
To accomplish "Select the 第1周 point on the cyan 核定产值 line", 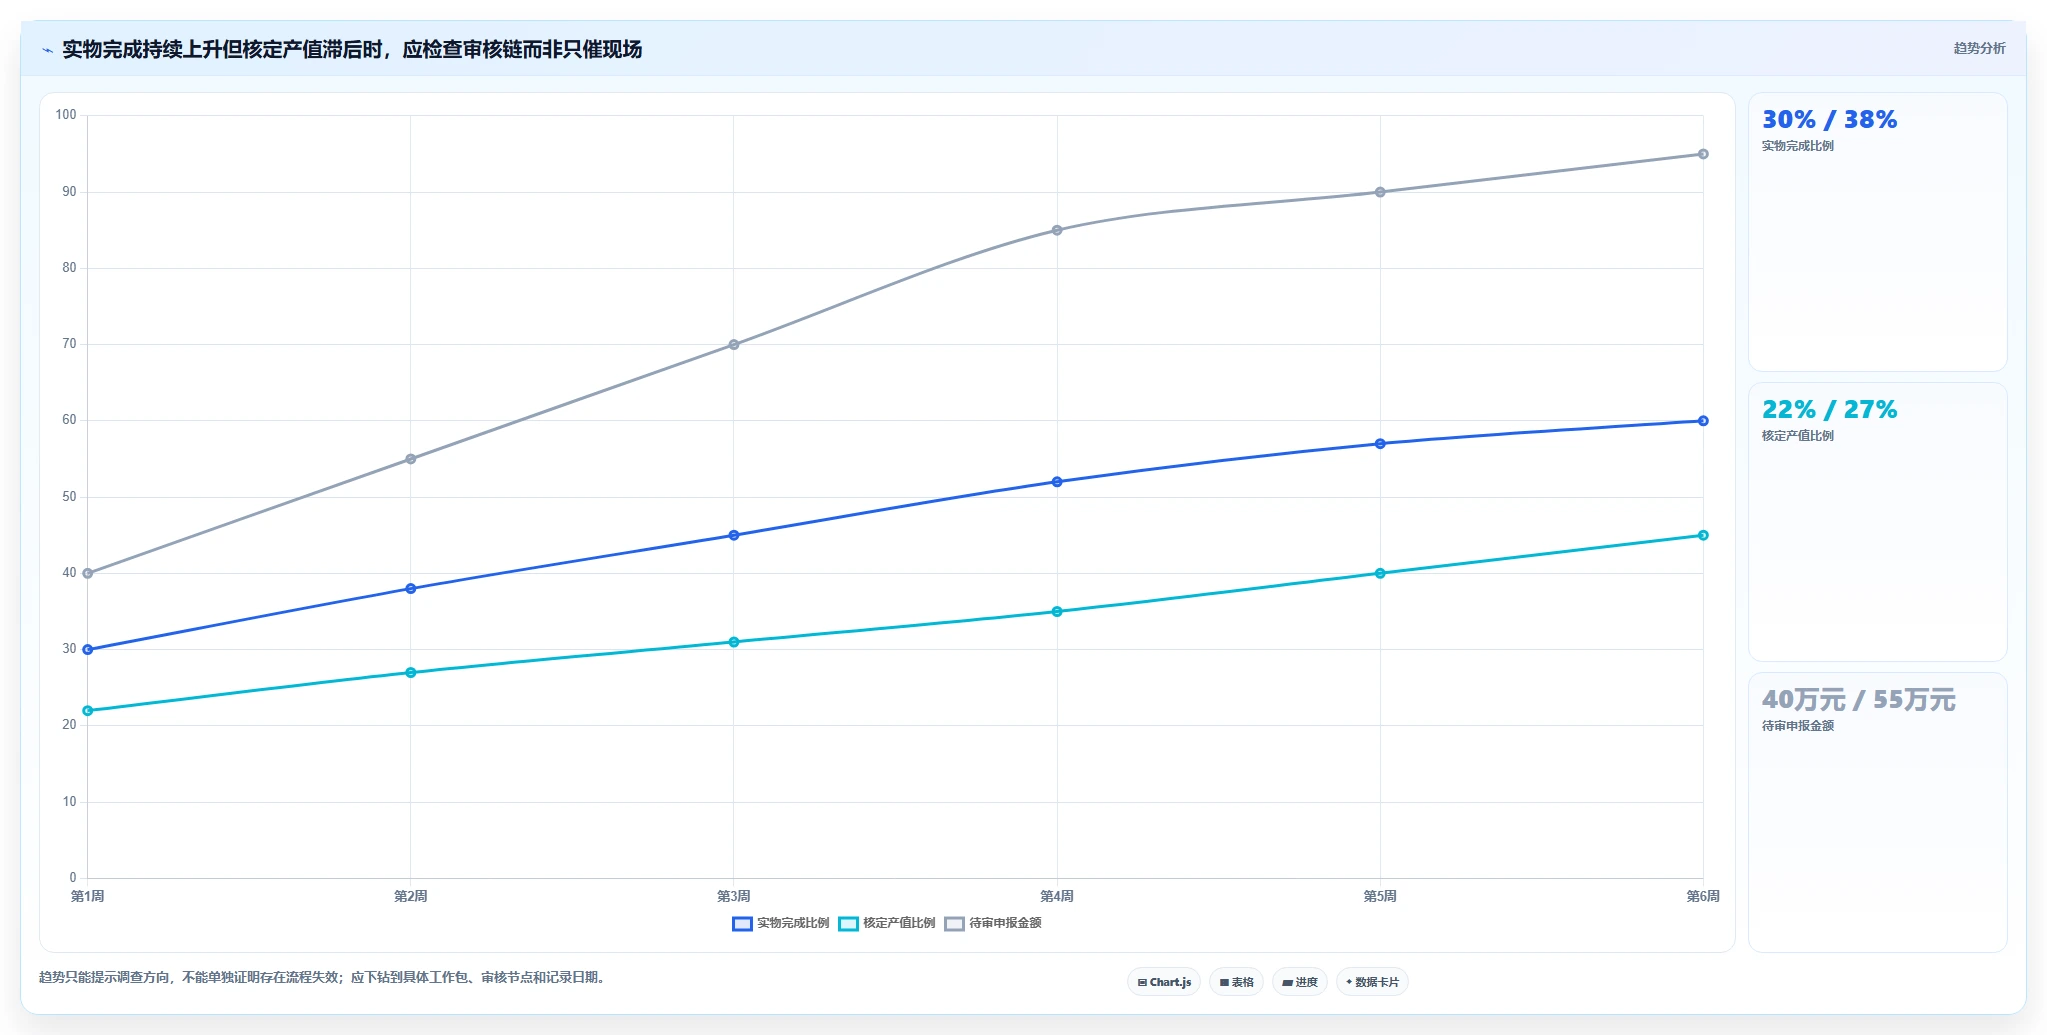I will (x=88, y=711).
